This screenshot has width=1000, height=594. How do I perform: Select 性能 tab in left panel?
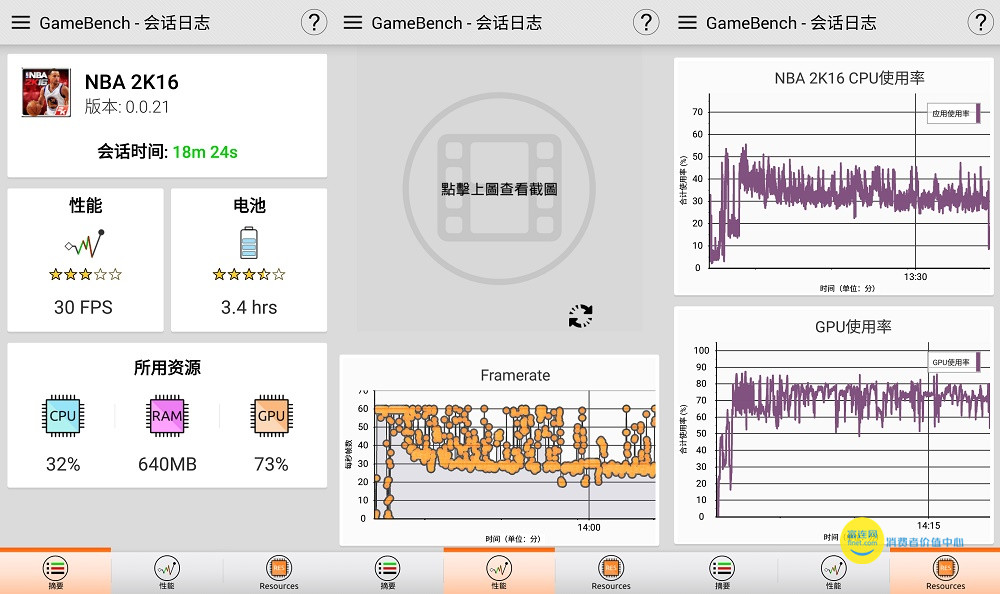pyautogui.click(x=166, y=572)
